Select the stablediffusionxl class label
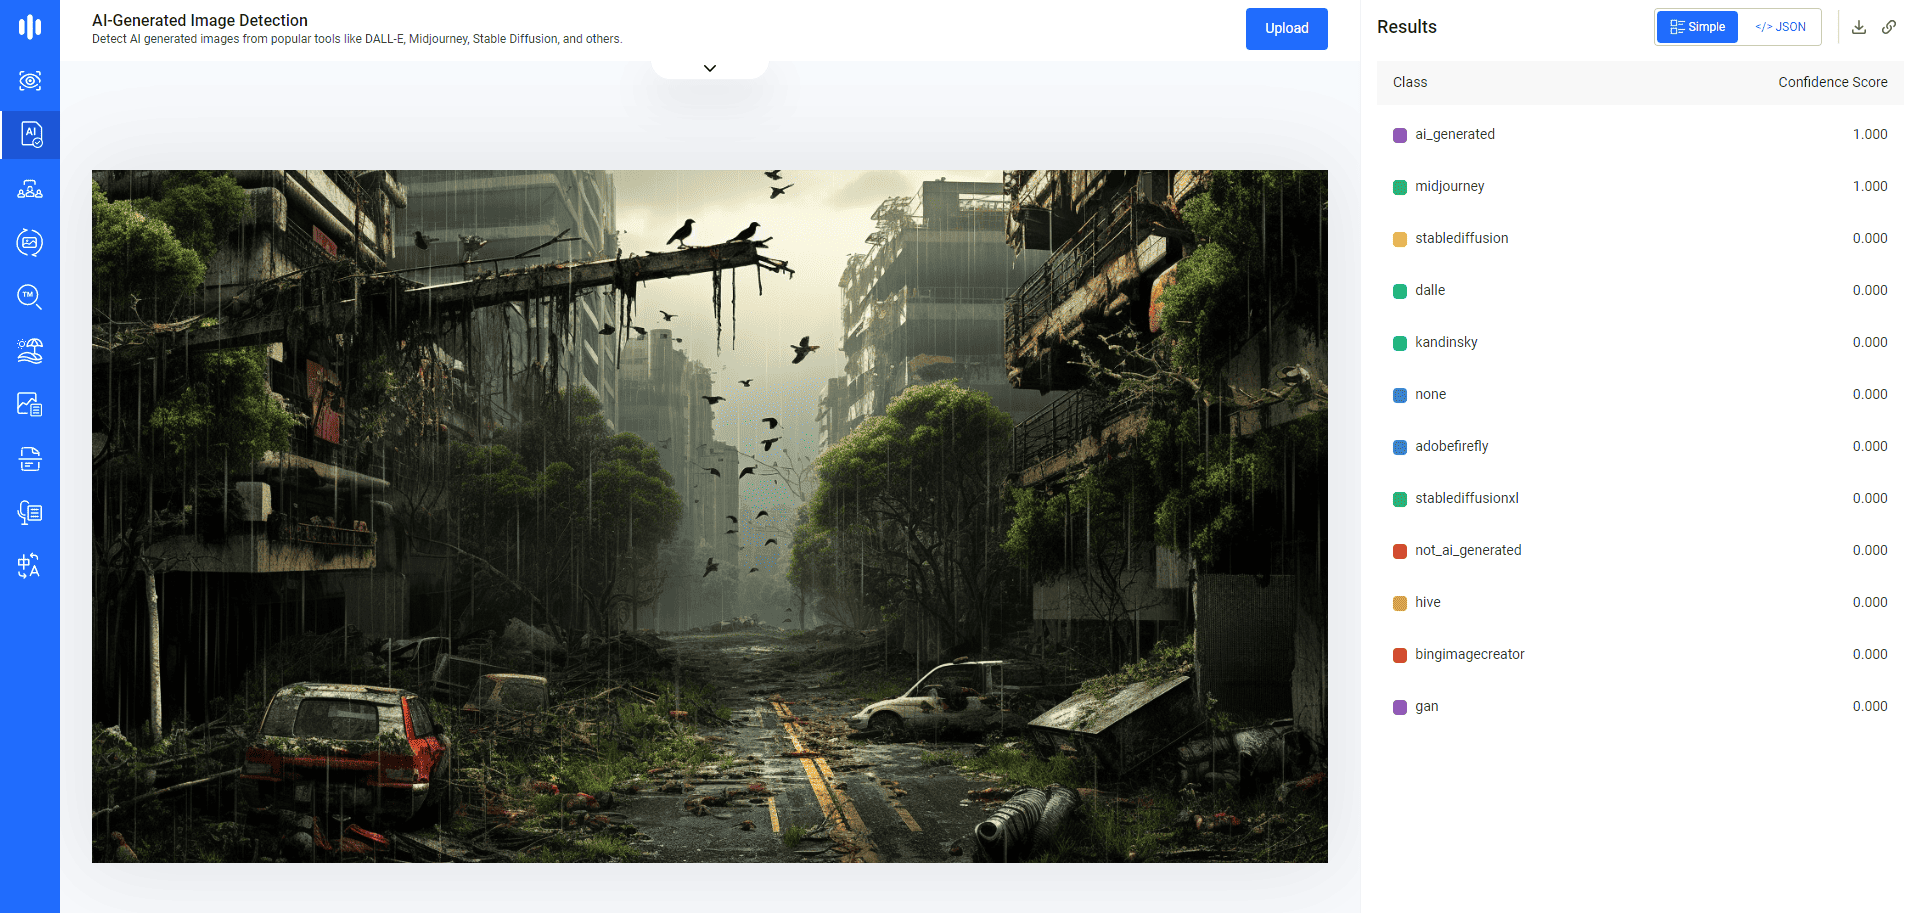1920x913 pixels. (1467, 498)
